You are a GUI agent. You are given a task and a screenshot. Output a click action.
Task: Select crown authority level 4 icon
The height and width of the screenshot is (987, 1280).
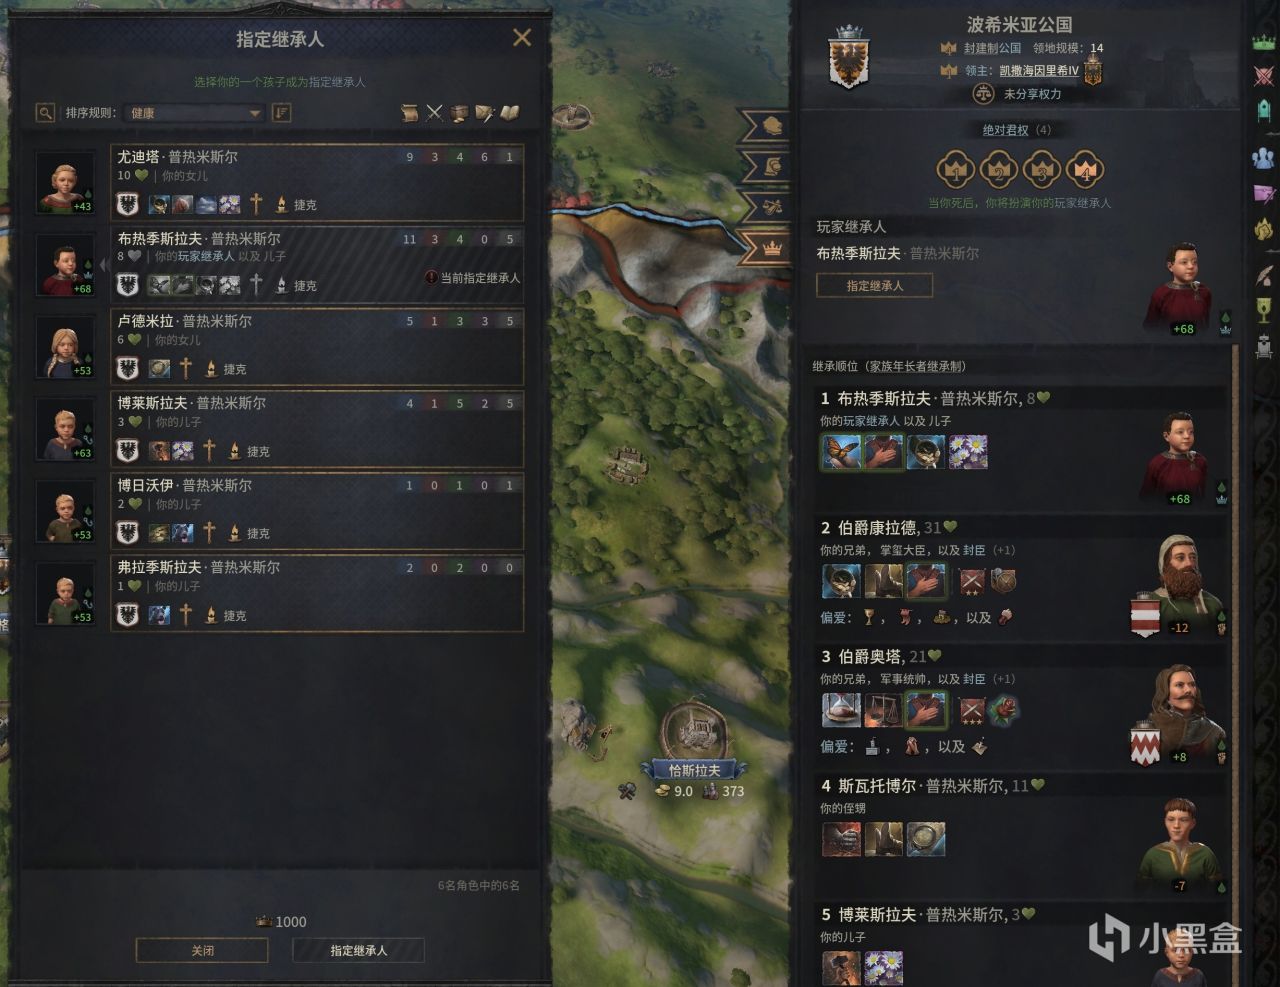coord(1086,170)
